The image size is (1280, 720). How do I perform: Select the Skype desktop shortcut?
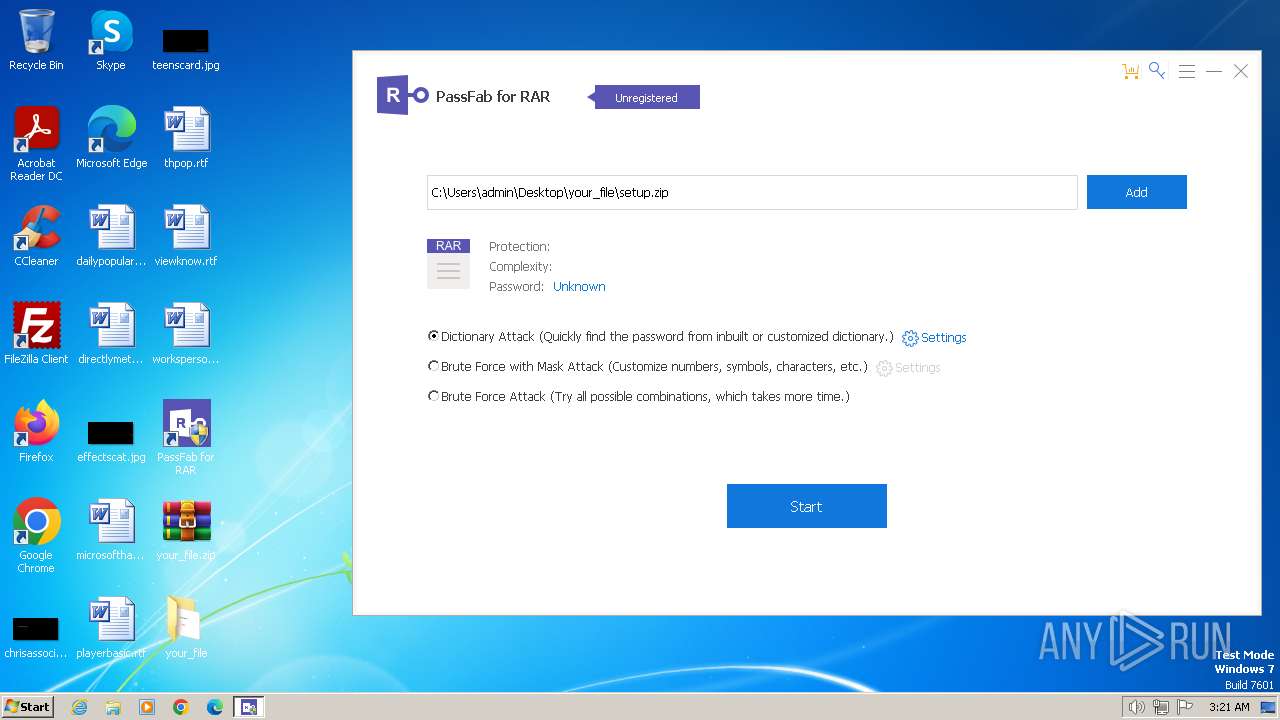click(111, 41)
